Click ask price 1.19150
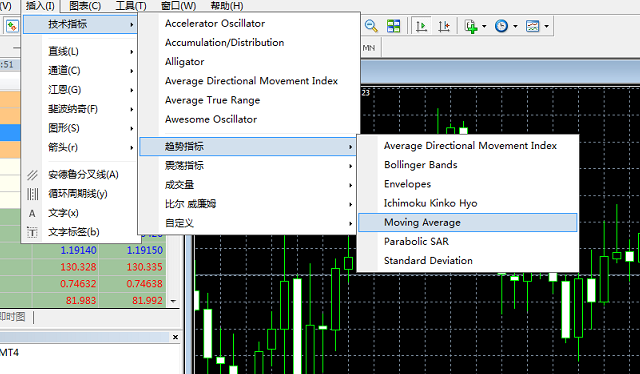640x374 pixels. [x=144, y=250]
